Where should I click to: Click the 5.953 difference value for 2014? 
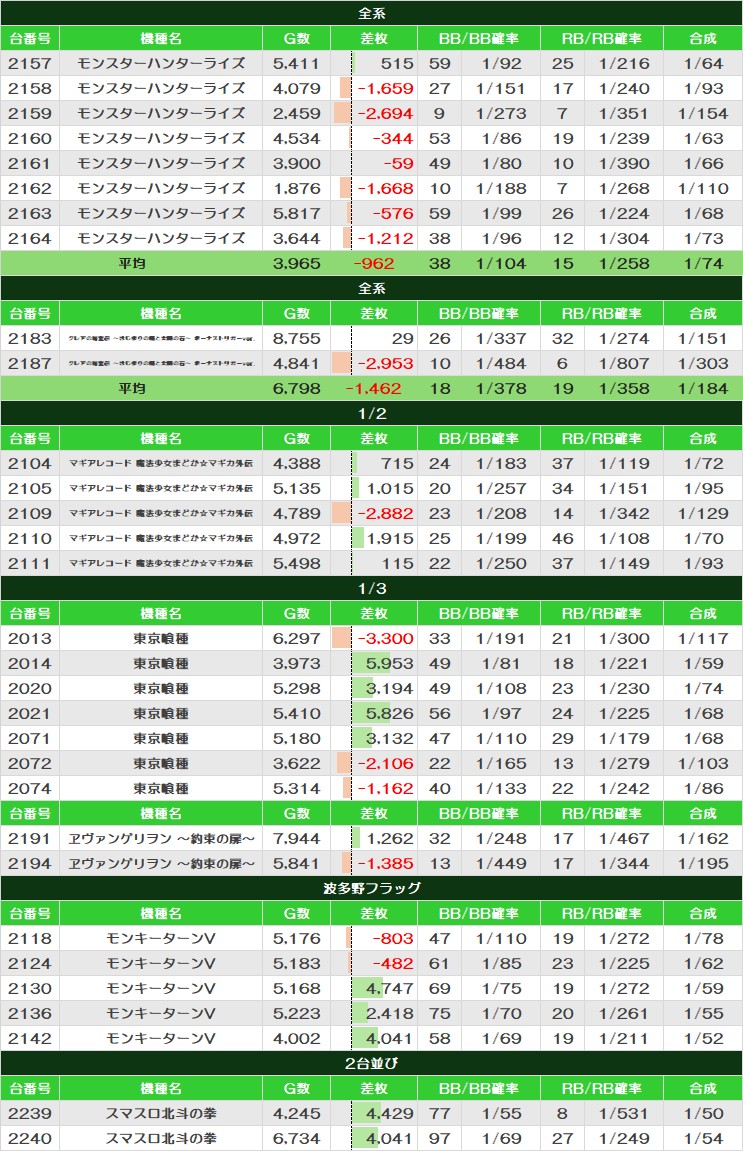point(390,663)
